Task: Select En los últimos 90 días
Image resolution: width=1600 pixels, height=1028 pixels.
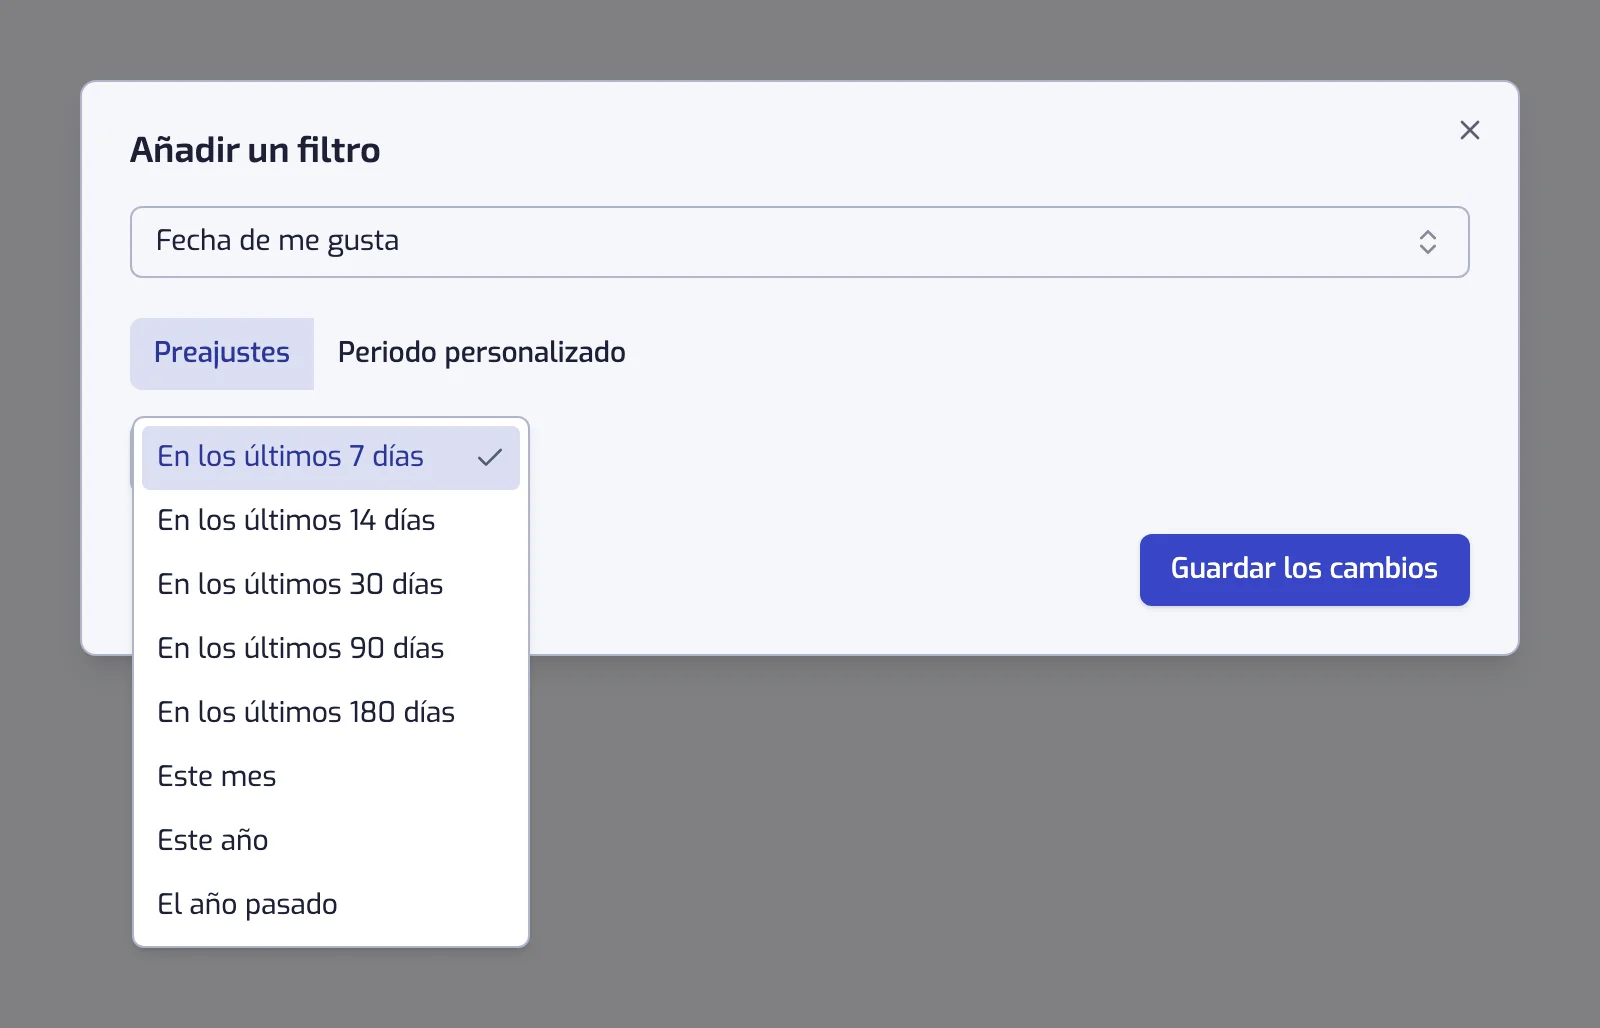Action: [331, 649]
